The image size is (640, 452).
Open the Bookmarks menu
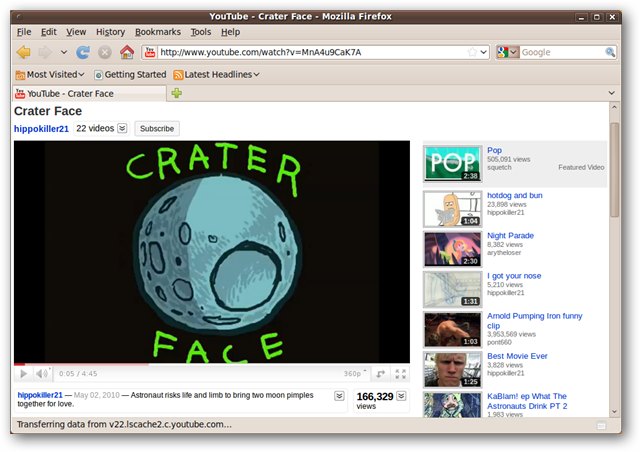158,32
